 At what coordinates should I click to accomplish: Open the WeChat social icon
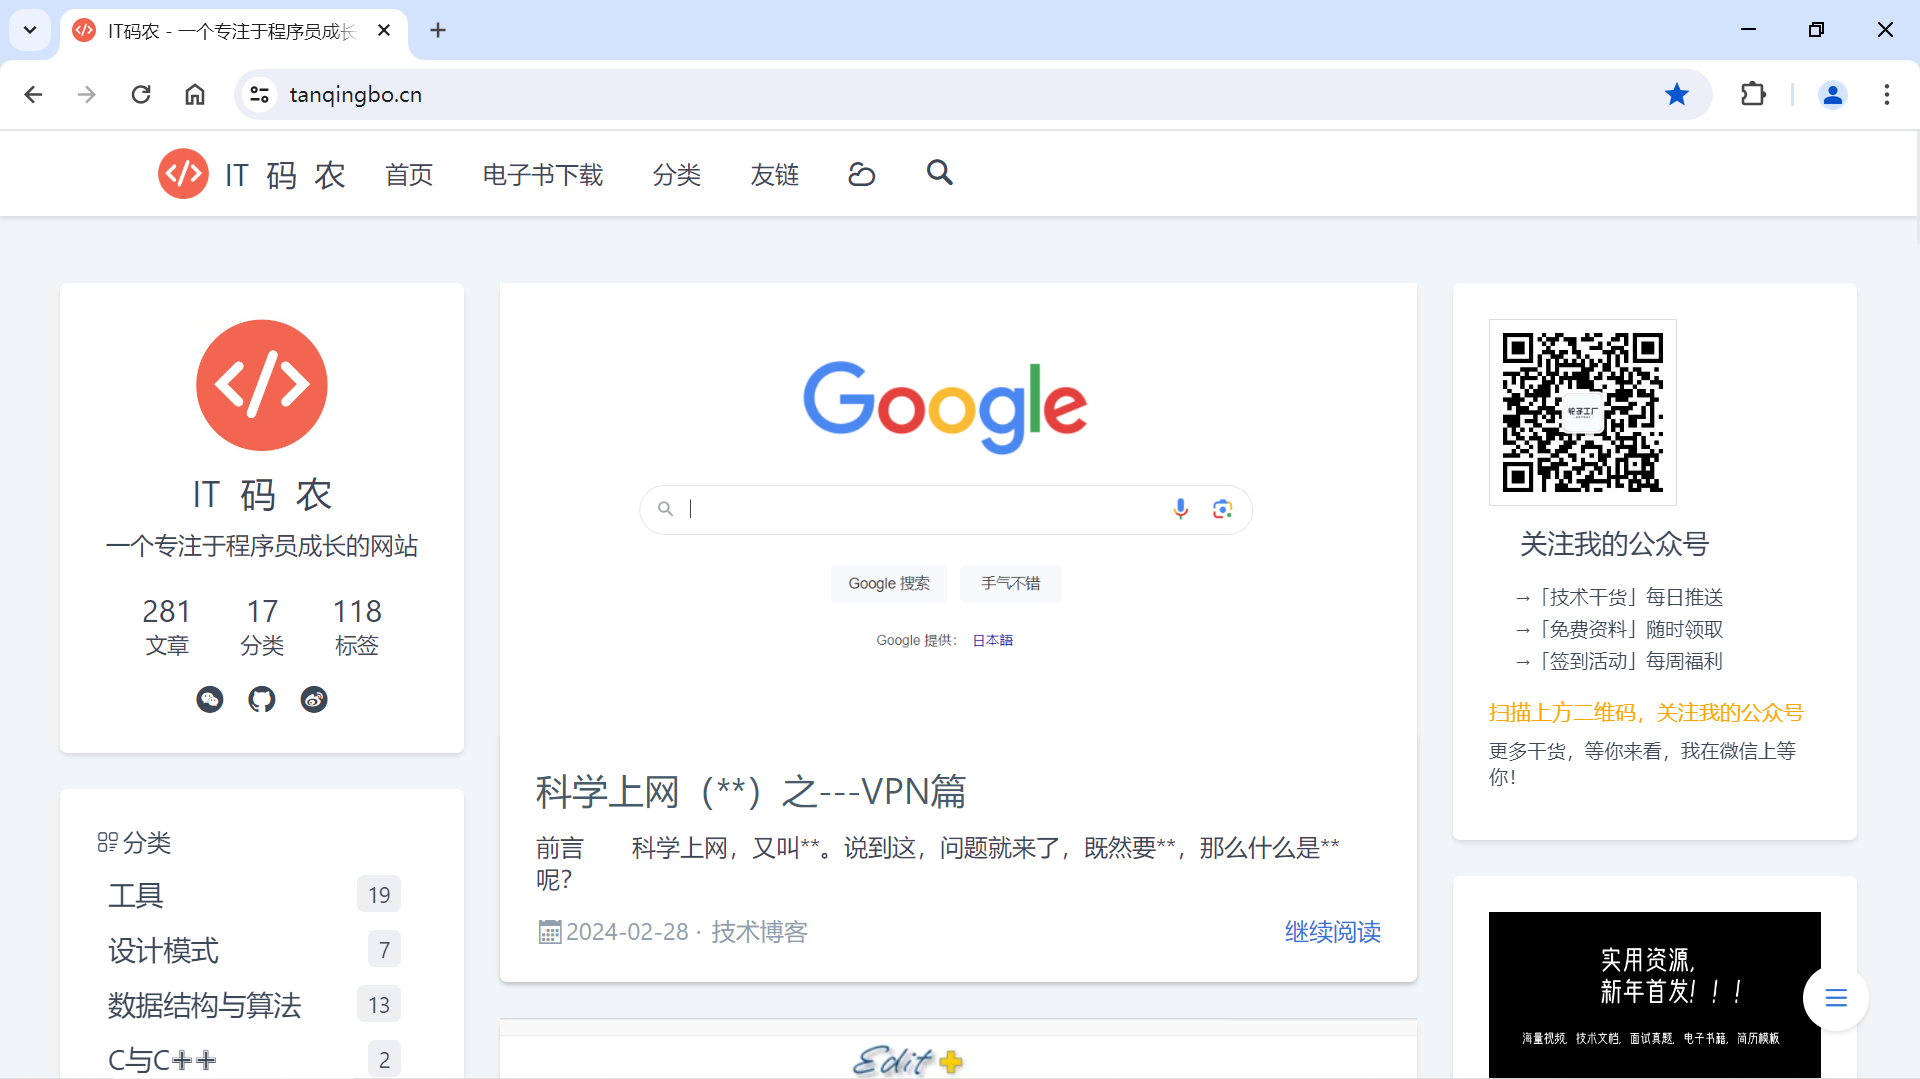210,699
